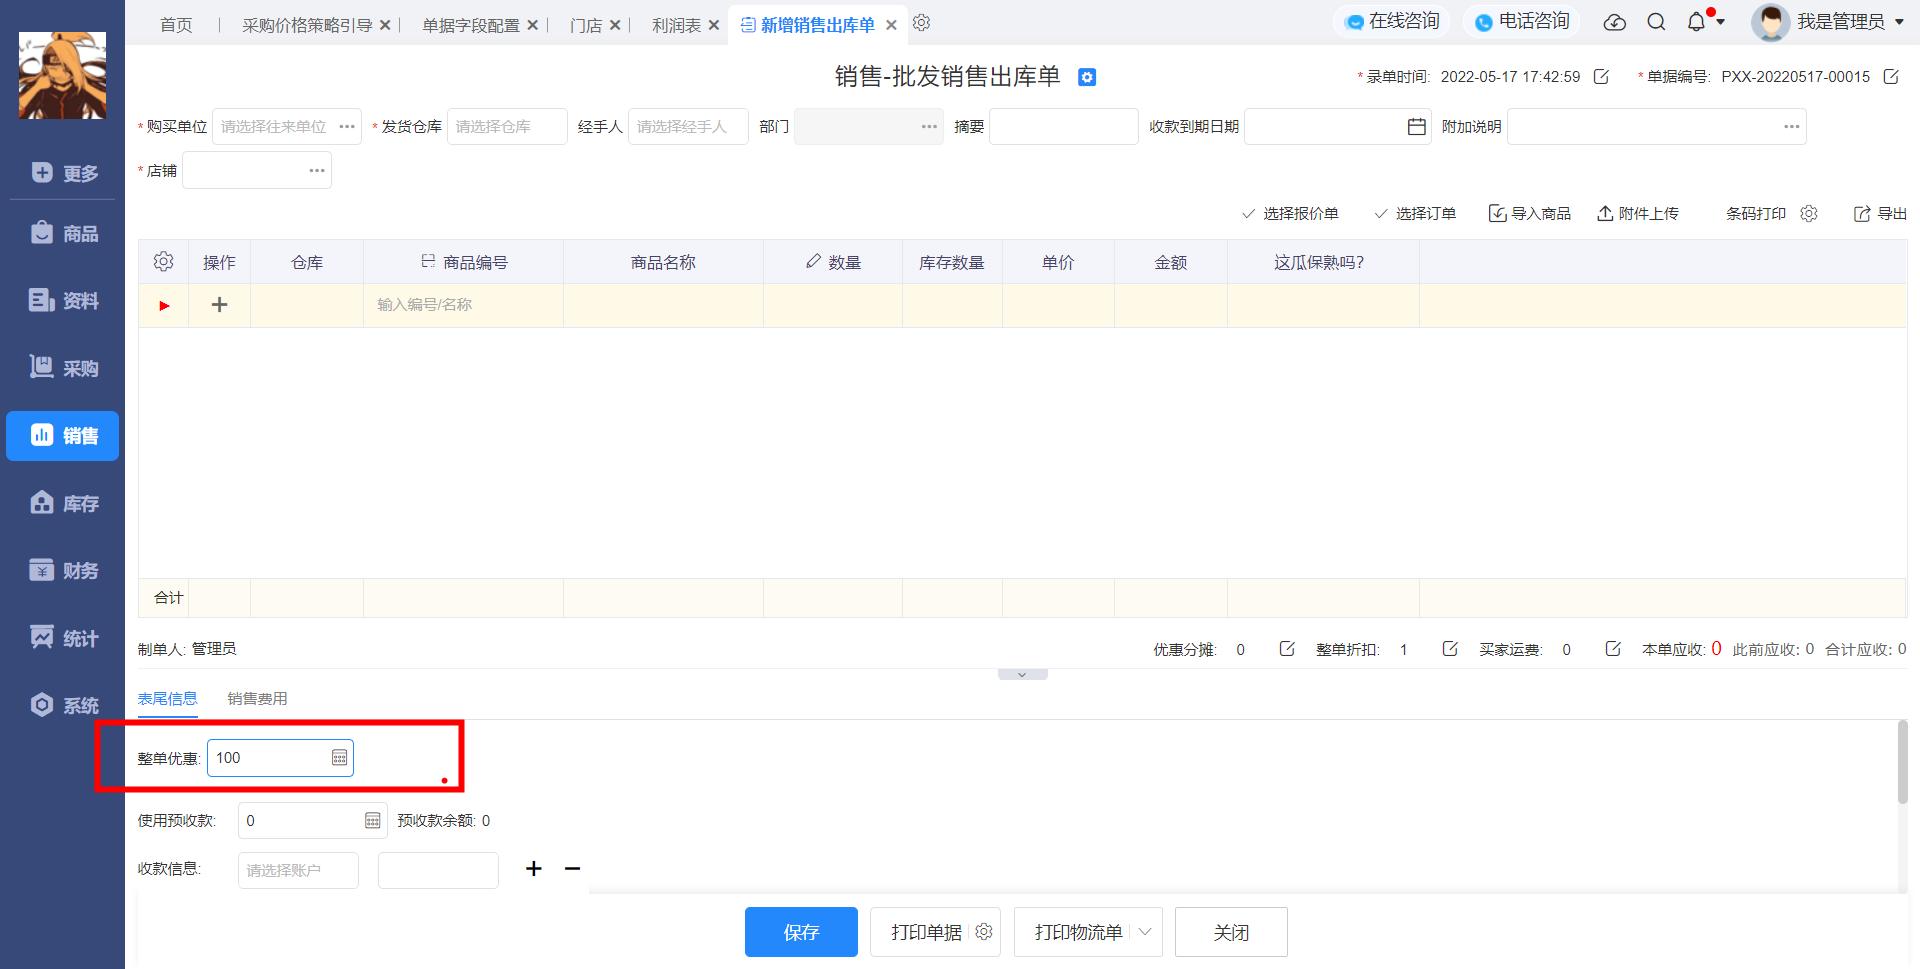Click the search magnifier icon
The height and width of the screenshot is (969, 1920).
tap(1656, 22)
